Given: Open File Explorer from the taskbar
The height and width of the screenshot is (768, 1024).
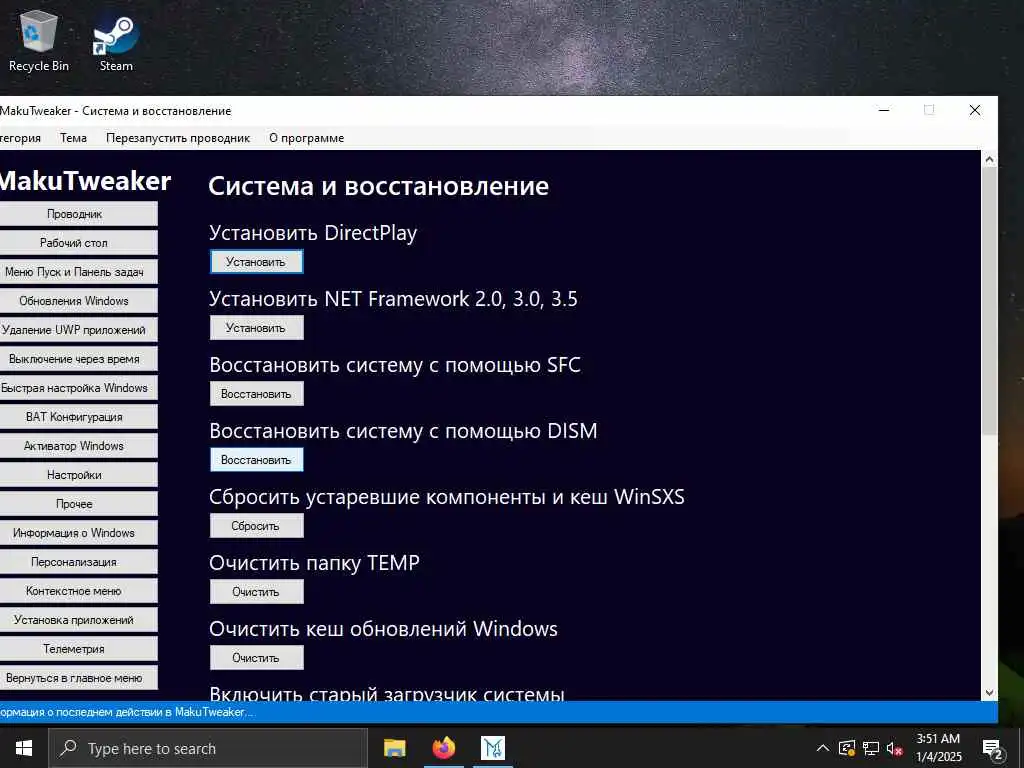Looking at the screenshot, I should pos(394,748).
